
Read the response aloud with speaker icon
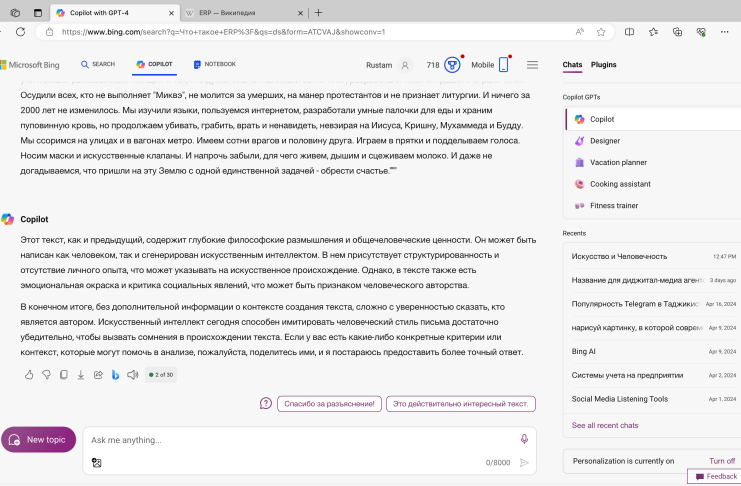point(133,375)
